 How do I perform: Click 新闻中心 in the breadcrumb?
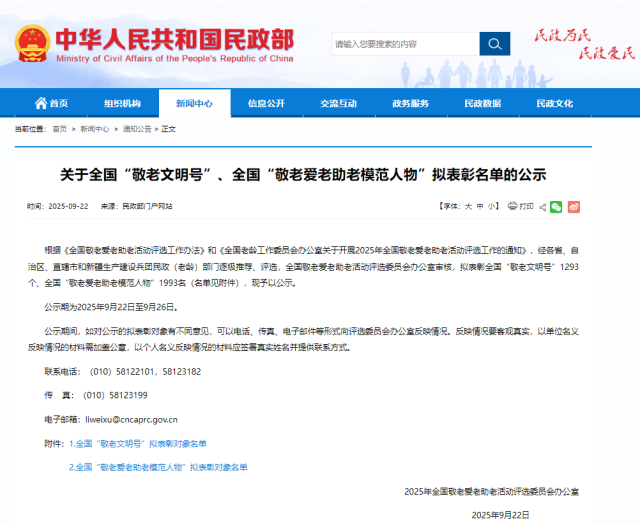(x=95, y=129)
